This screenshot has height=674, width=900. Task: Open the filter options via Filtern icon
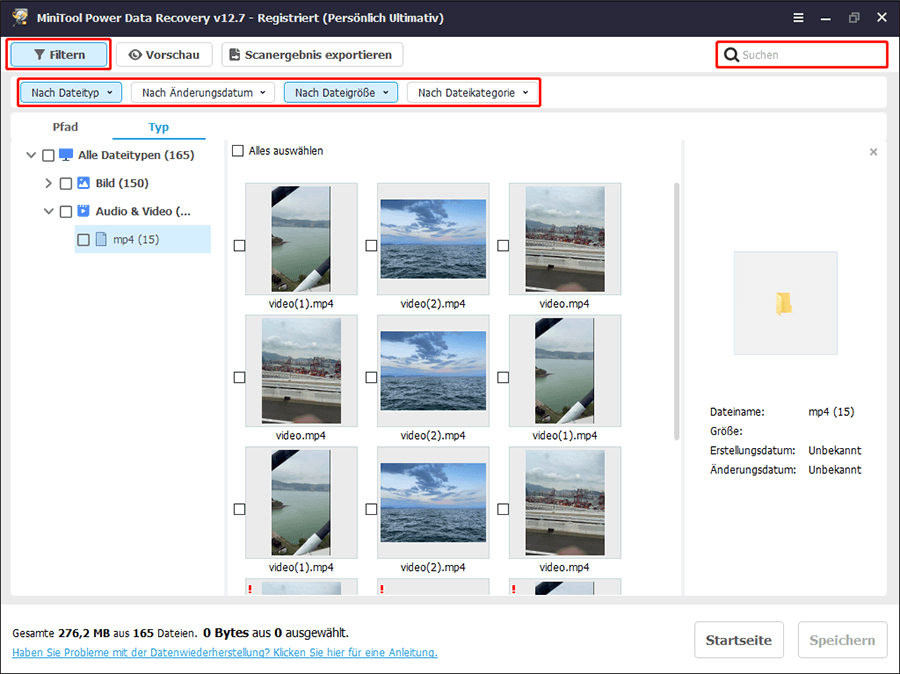(x=39, y=54)
